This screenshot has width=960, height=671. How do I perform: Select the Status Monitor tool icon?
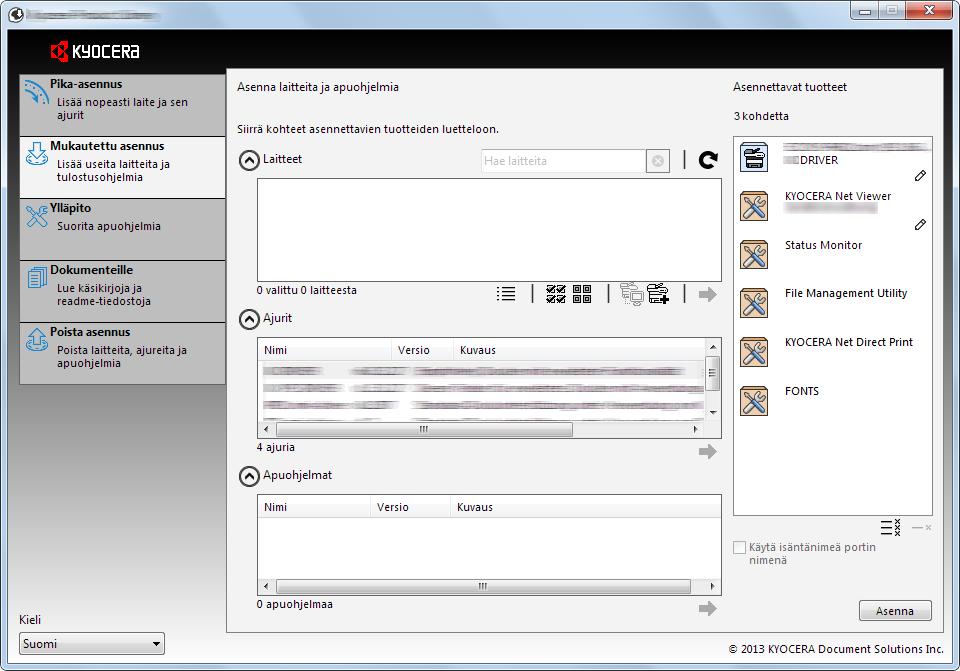pyautogui.click(x=754, y=255)
